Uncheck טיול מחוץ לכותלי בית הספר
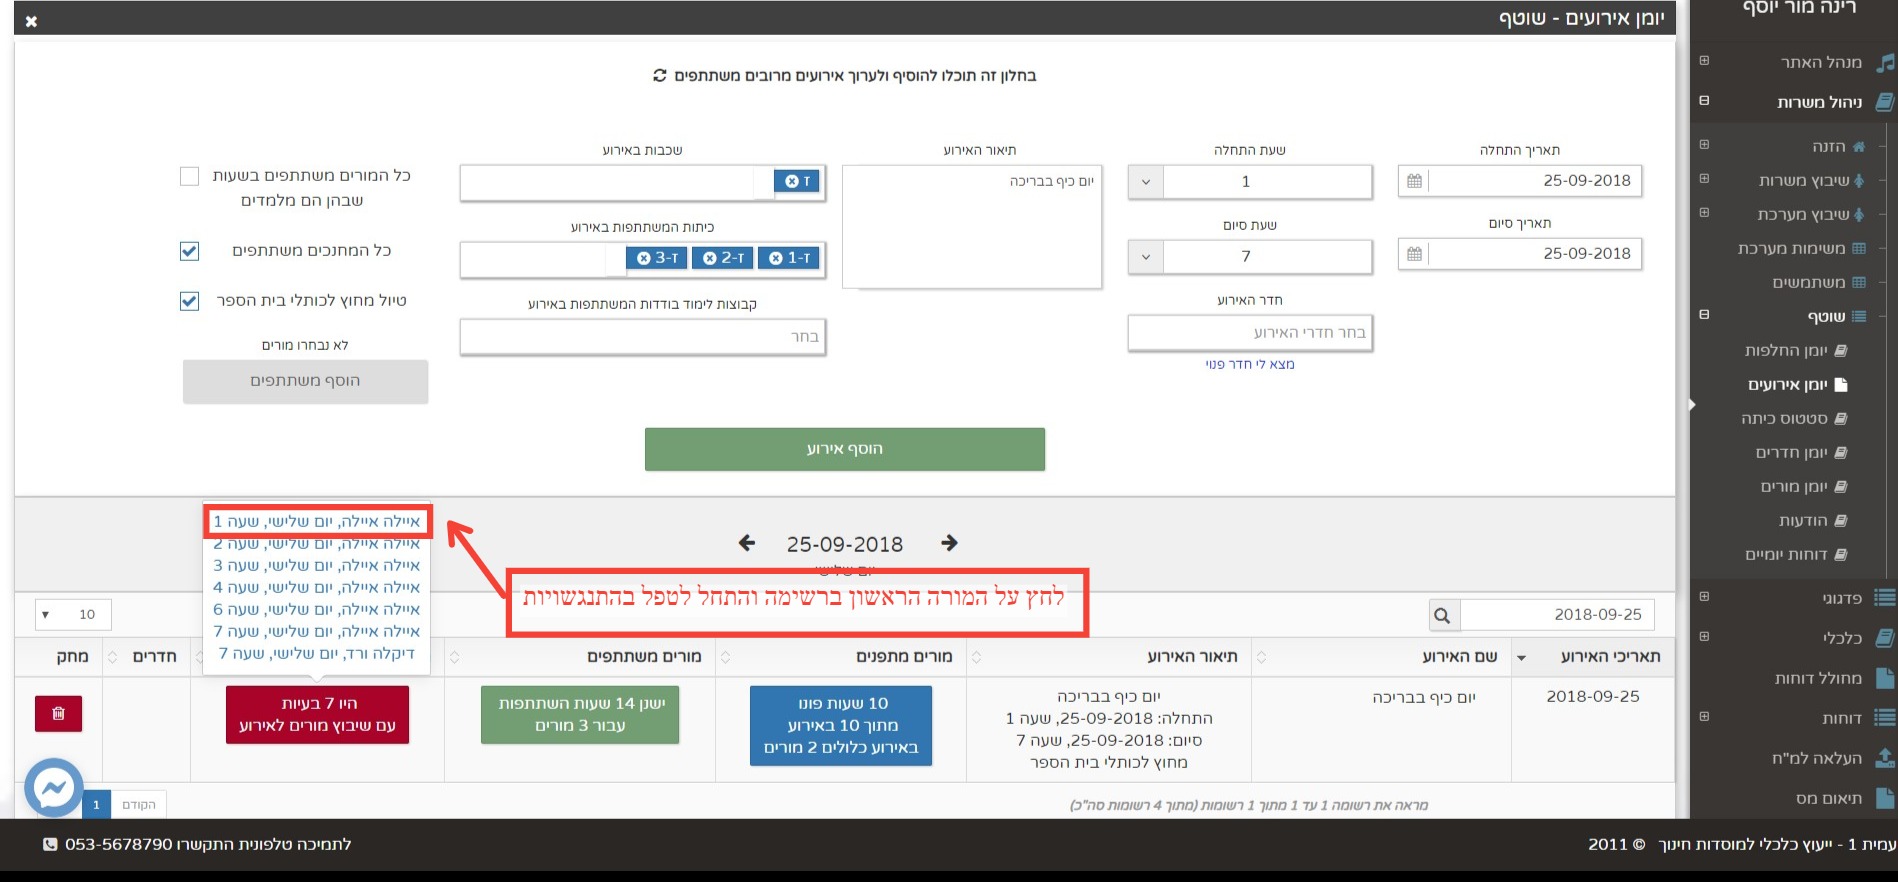The image size is (1898, 882). [189, 300]
